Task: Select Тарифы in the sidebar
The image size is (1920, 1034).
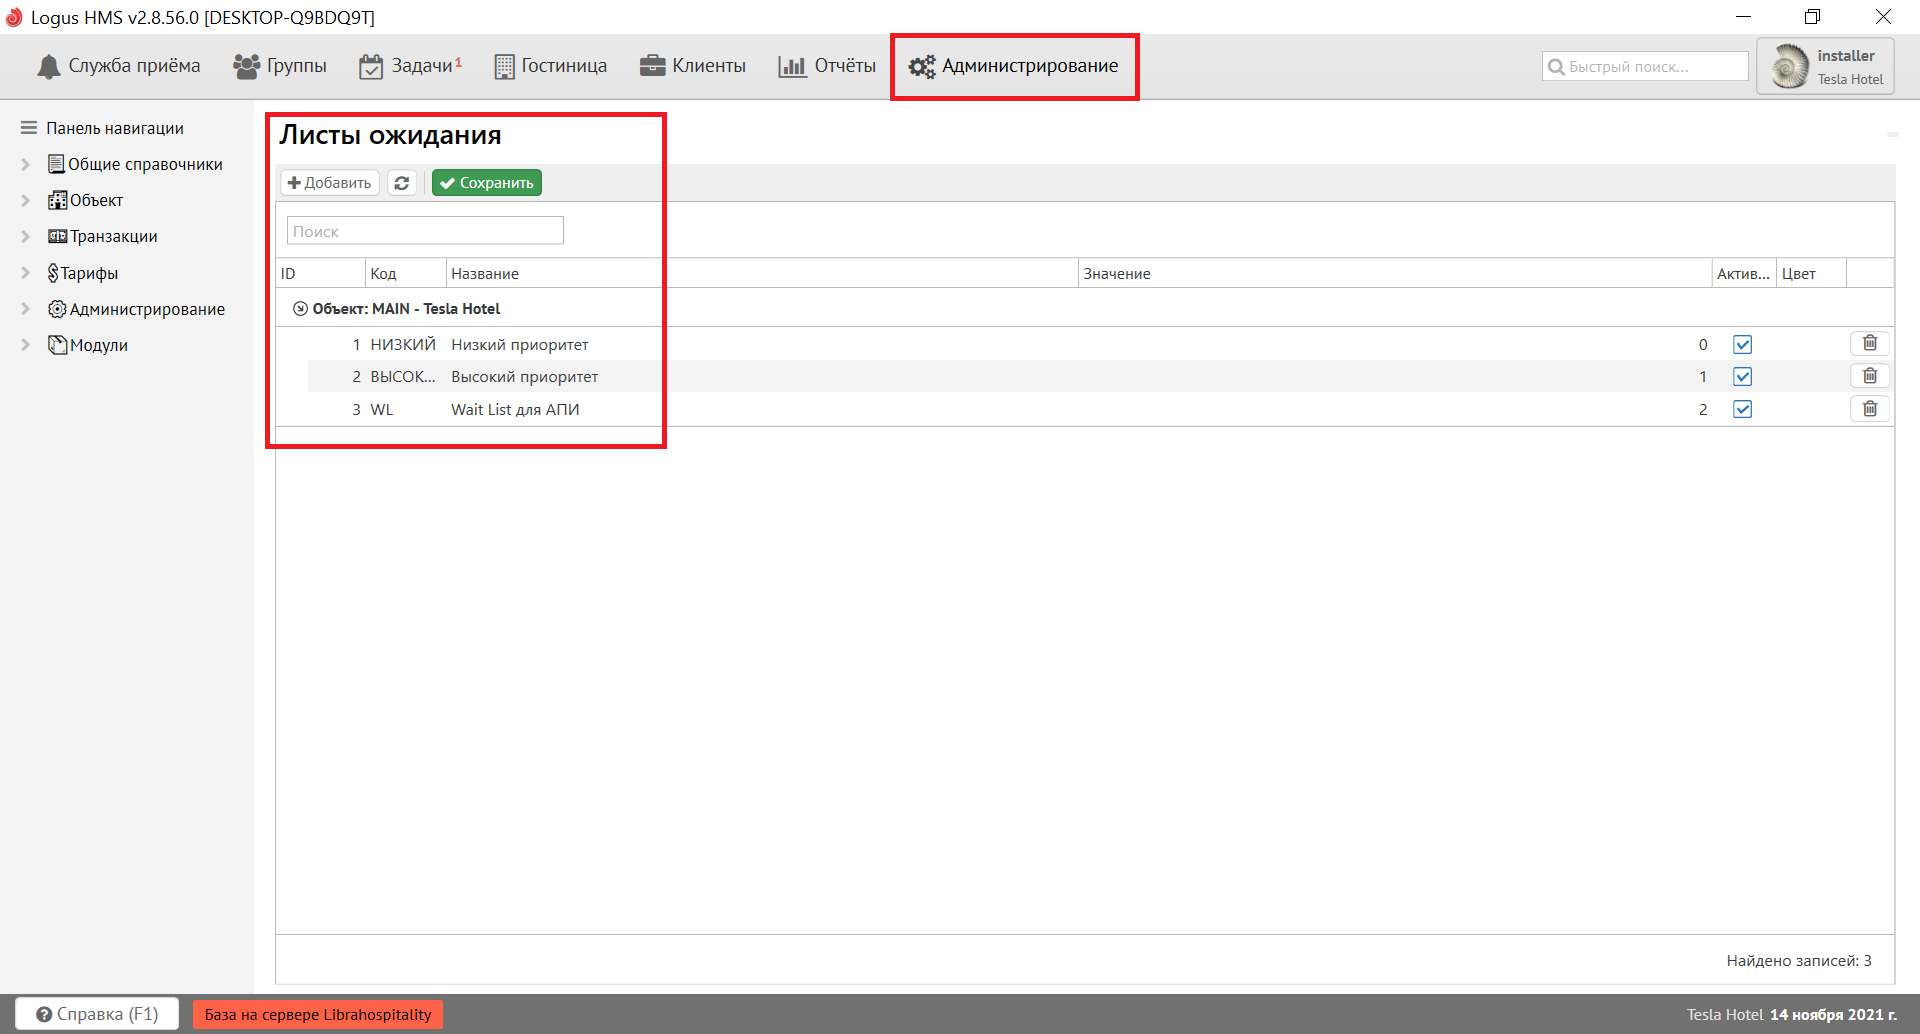Action: pyautogui.click(x=83, y=273)
